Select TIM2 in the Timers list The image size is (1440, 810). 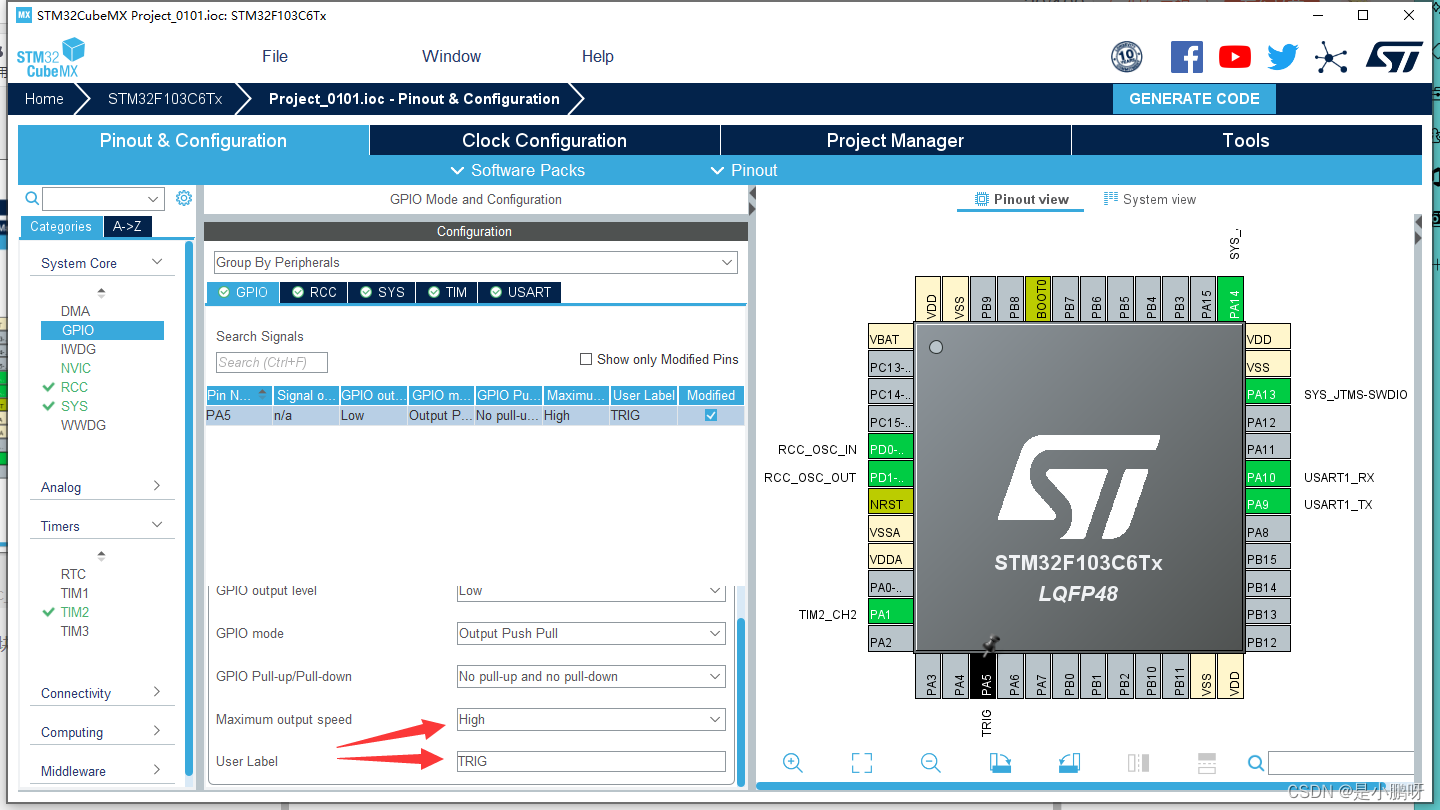coord(75,612)
